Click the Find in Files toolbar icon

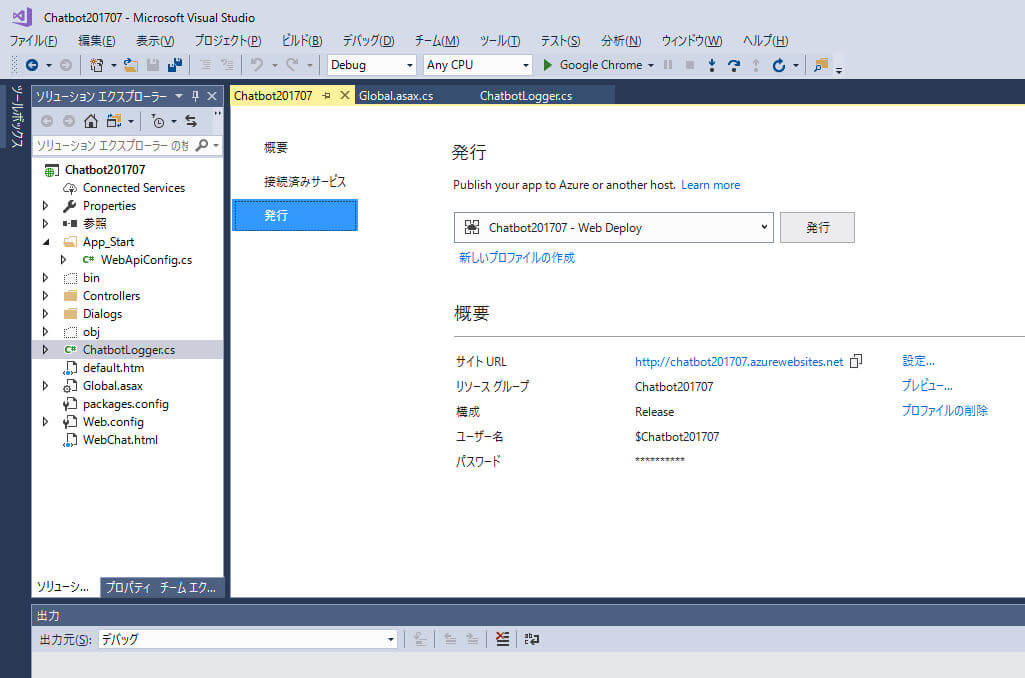click(x=820, y=65)
